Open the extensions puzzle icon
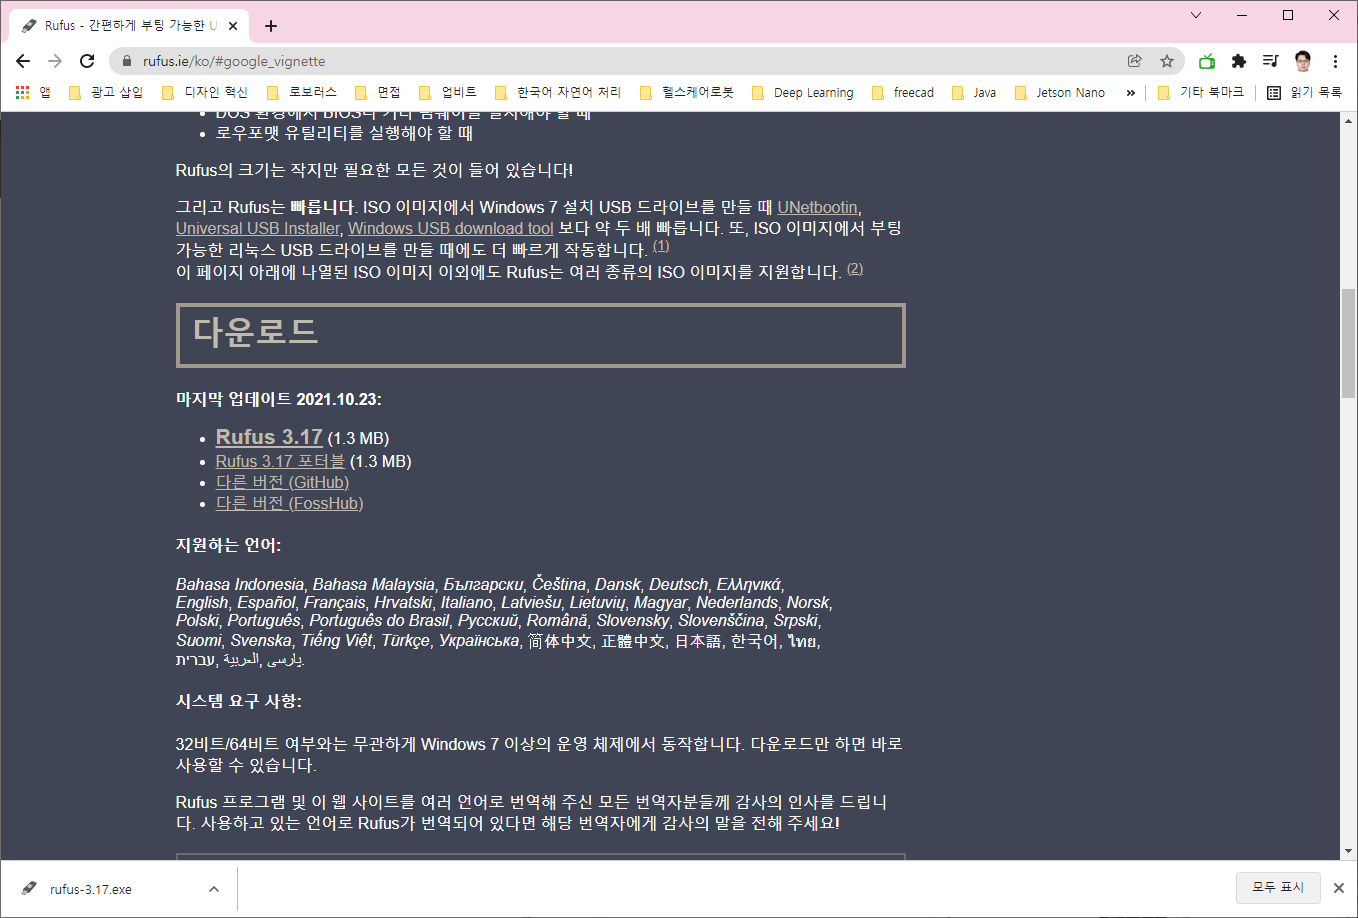 tap(1239, 61)
